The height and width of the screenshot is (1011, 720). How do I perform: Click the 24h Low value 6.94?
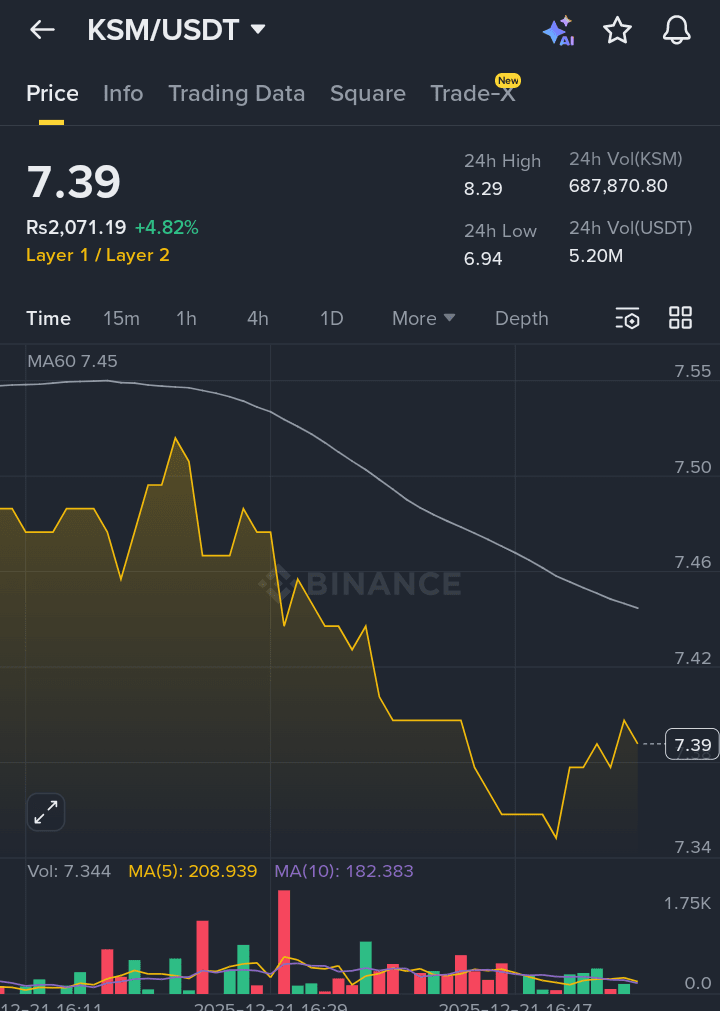[x=483, y=259]
